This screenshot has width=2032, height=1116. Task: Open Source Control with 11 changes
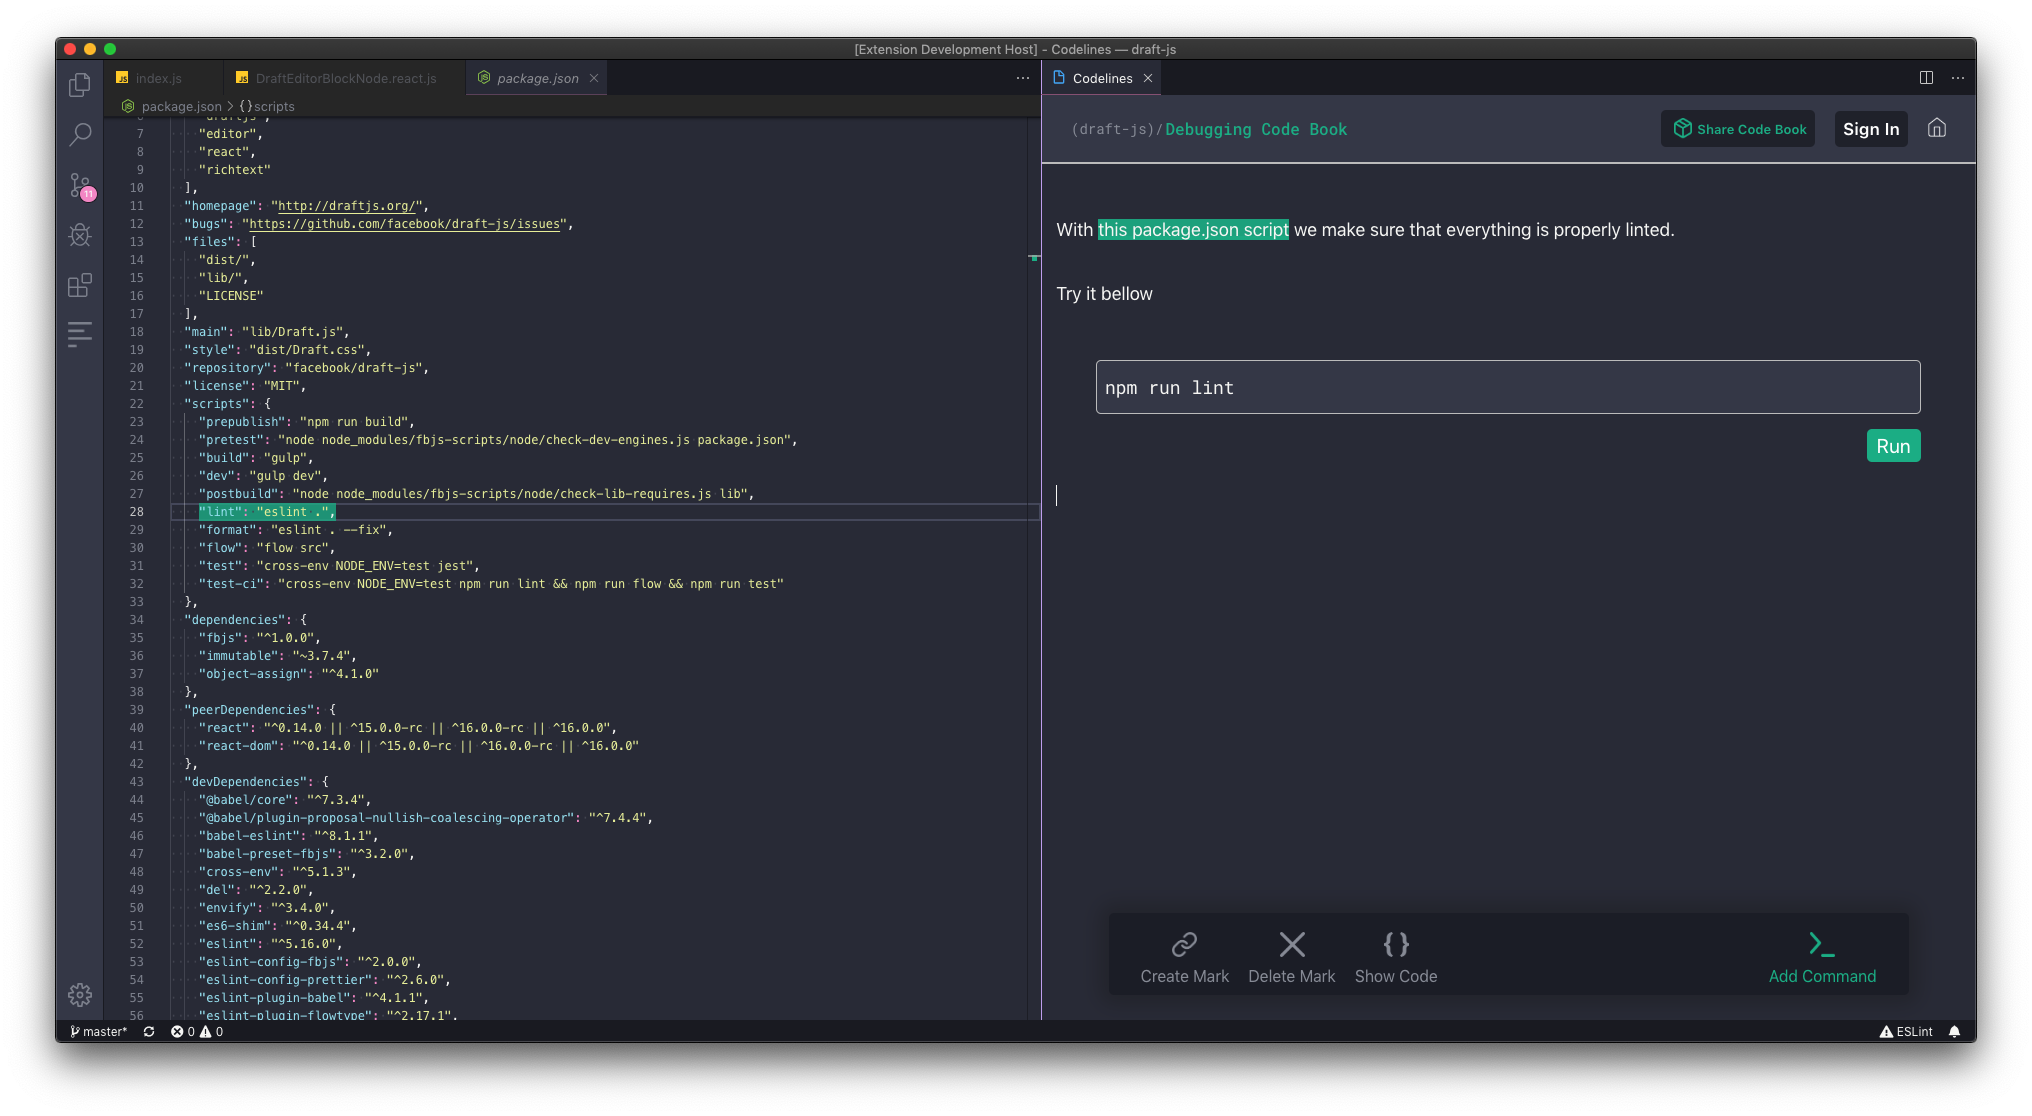coord(80,185)
